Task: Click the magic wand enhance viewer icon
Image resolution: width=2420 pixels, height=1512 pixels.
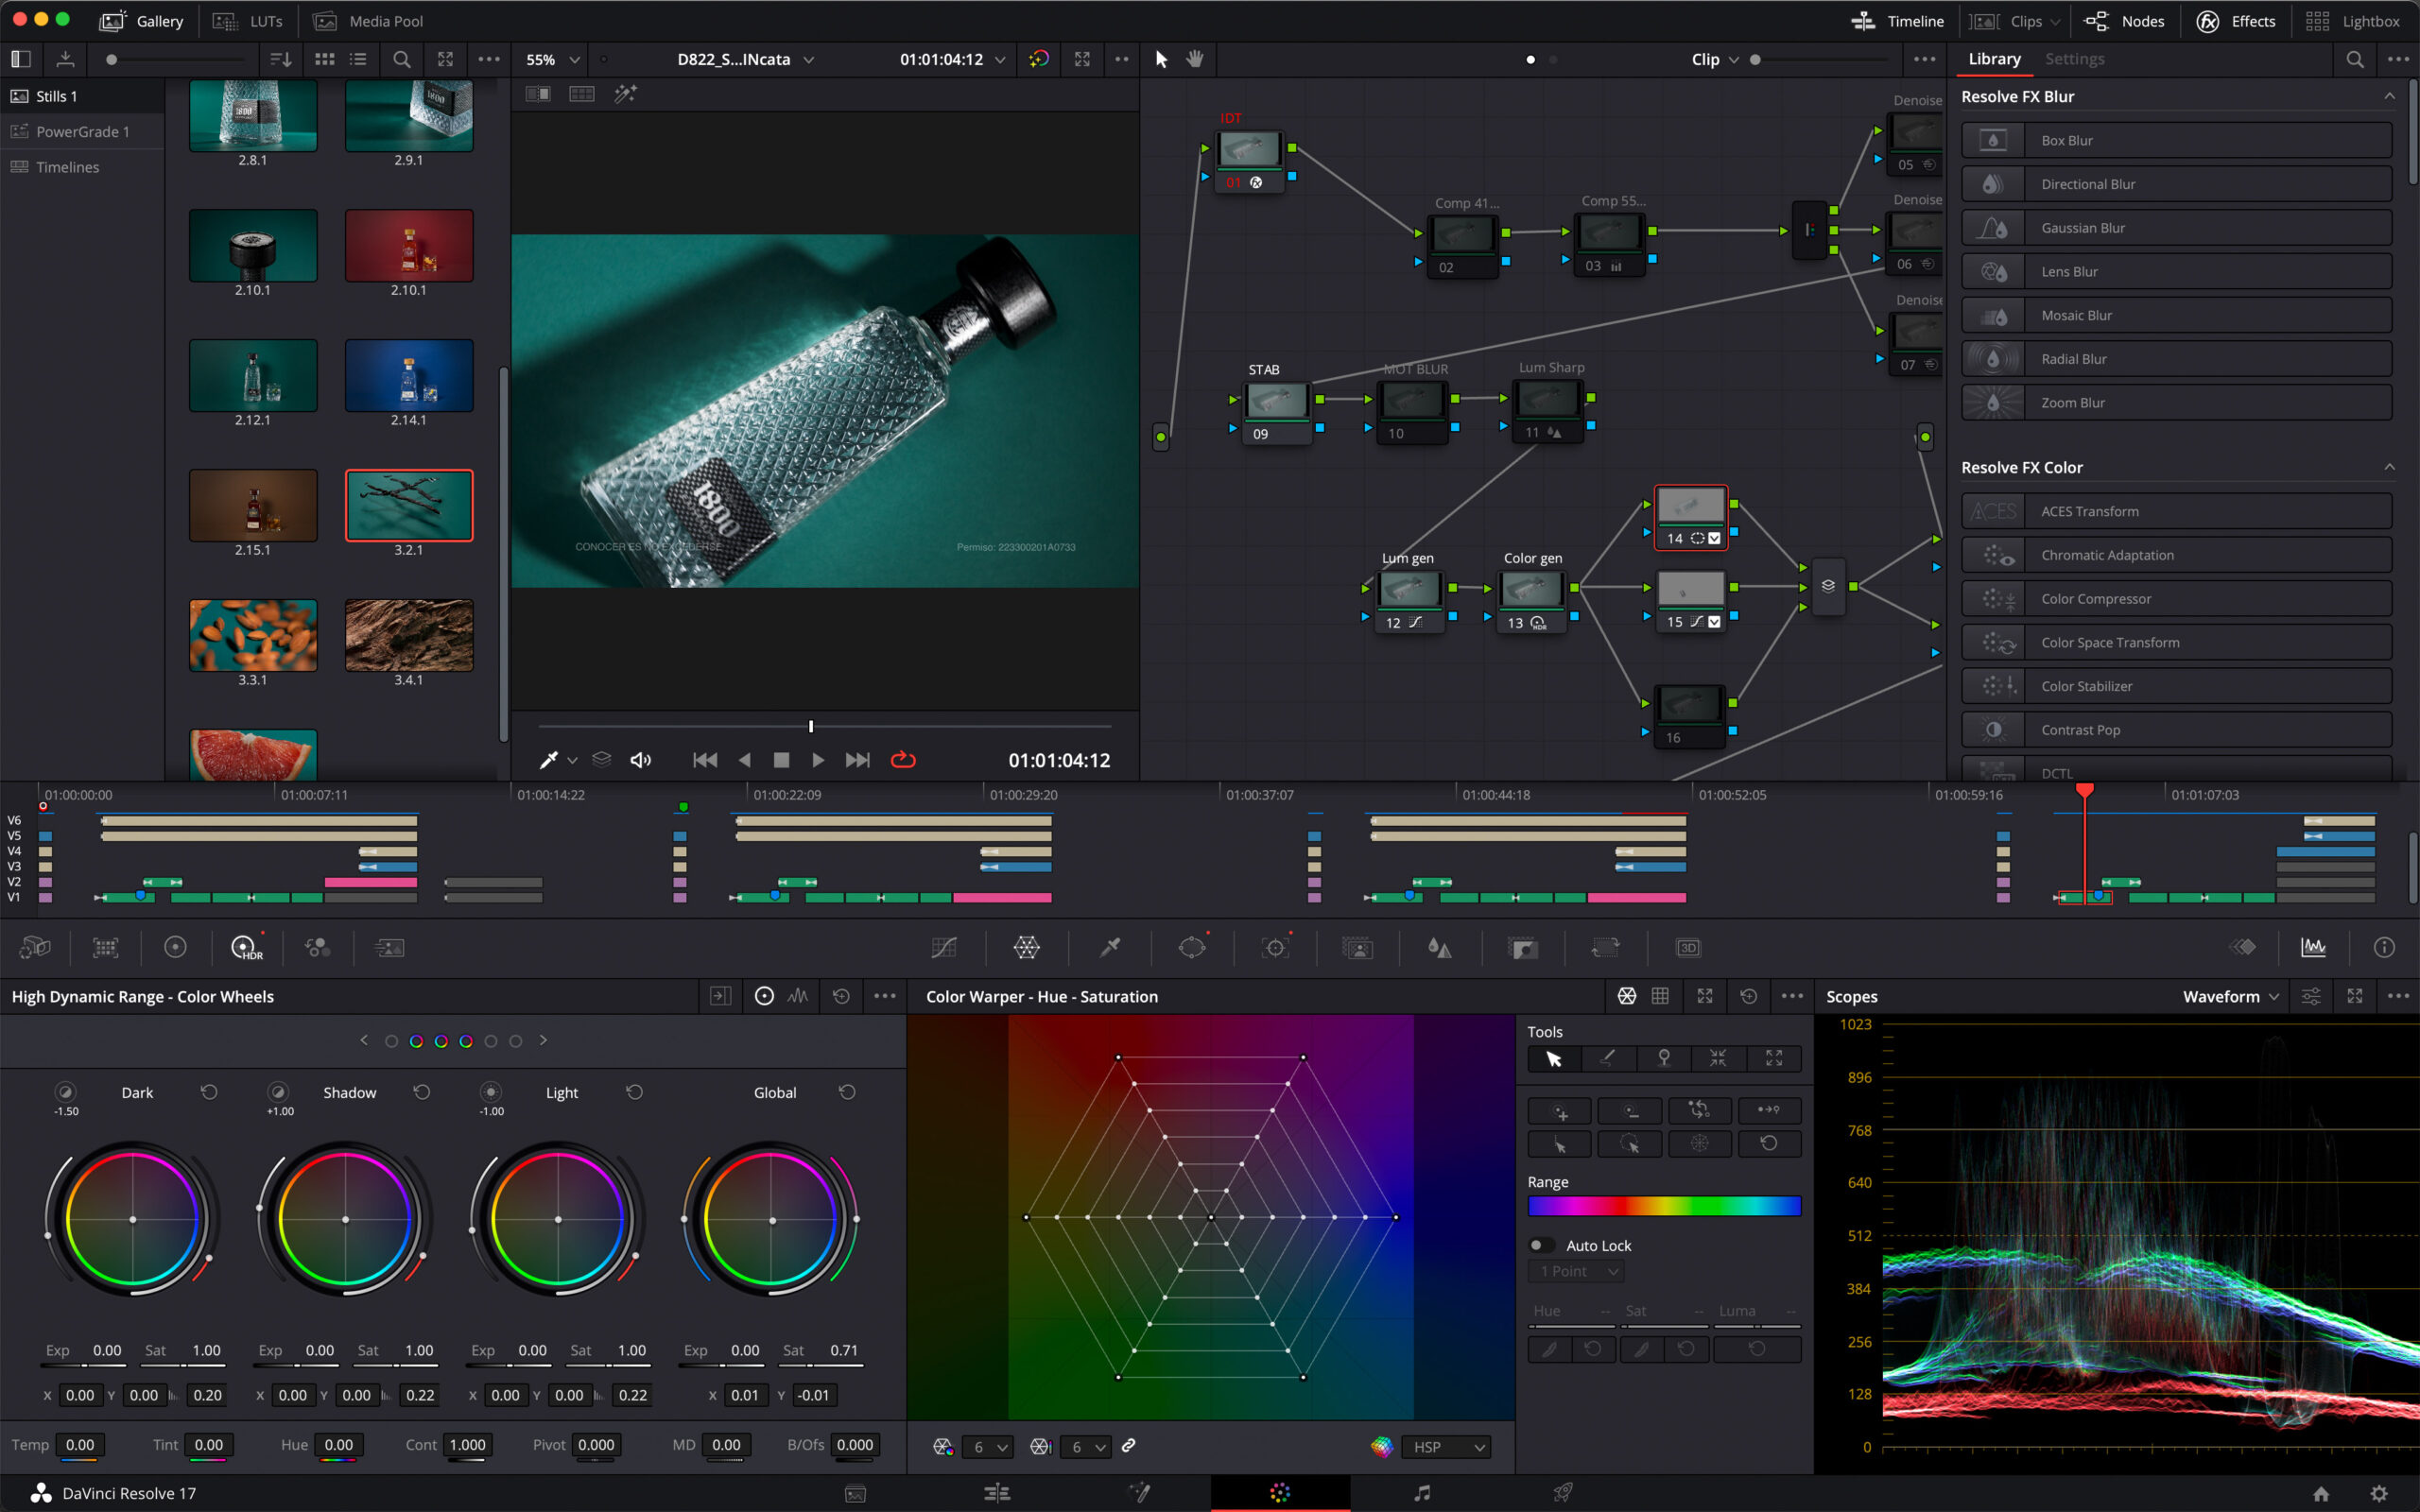Action: [x=625, y=94]
